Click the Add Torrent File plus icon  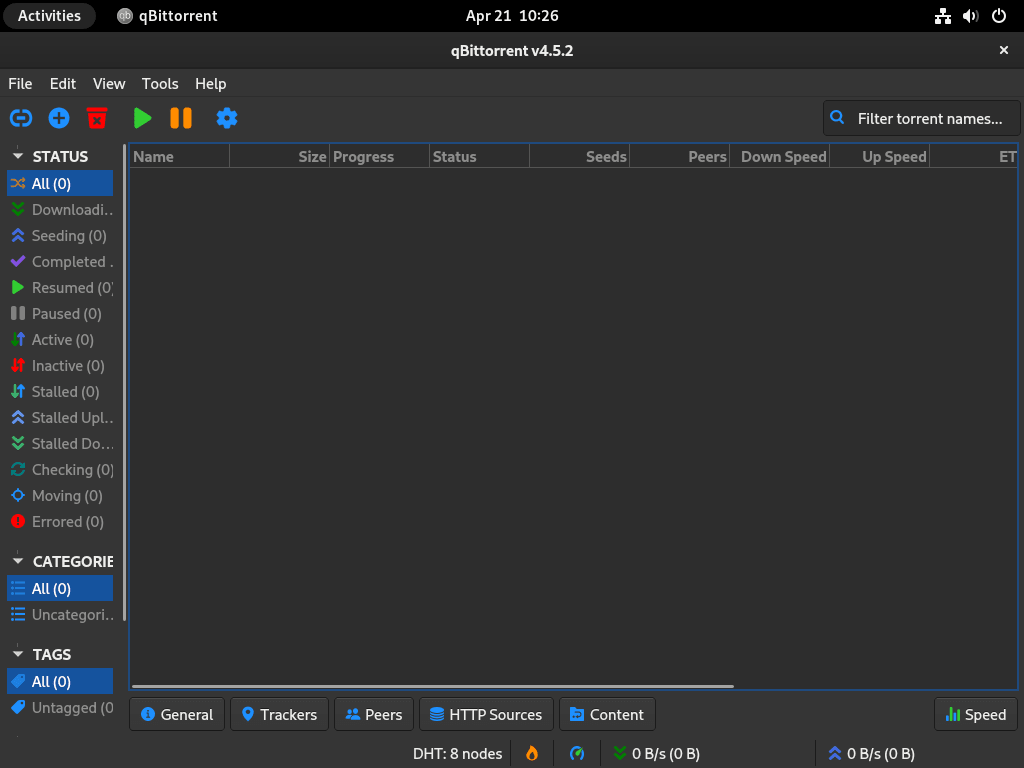[58, 118]
